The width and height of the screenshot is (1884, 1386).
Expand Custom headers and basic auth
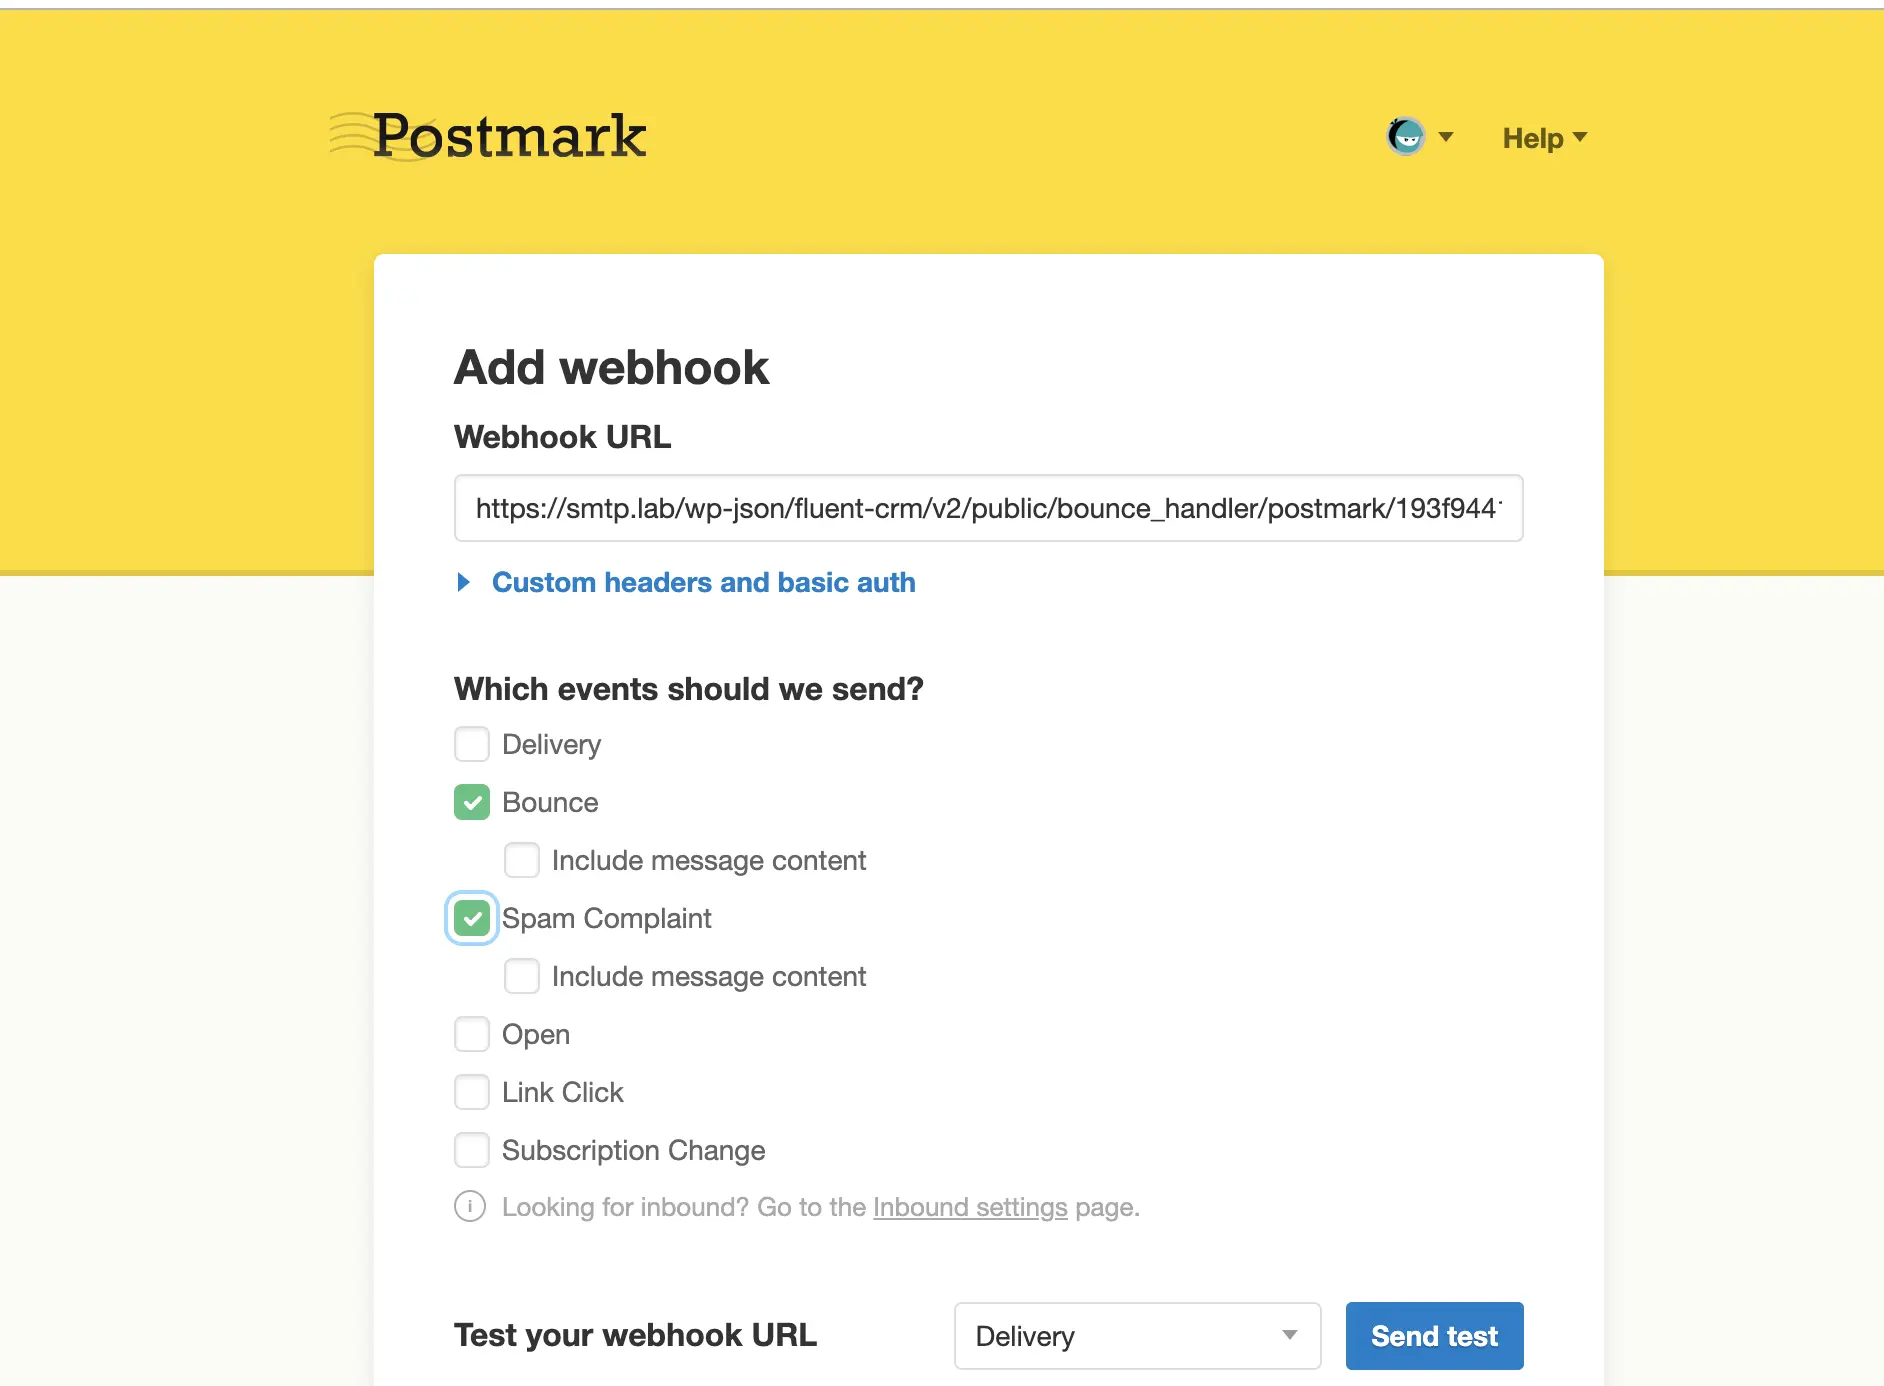coord(686,582)
